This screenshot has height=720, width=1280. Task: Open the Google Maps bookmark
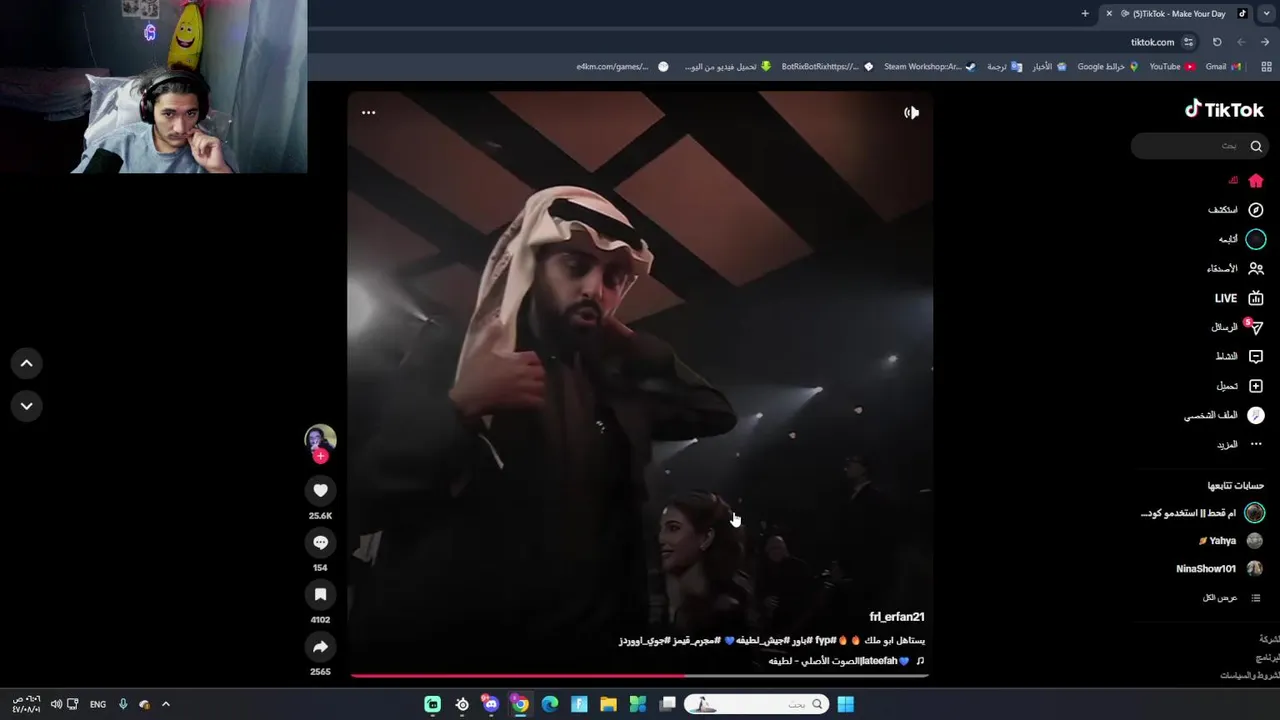pyautogui.click(x=1108, y=67)
